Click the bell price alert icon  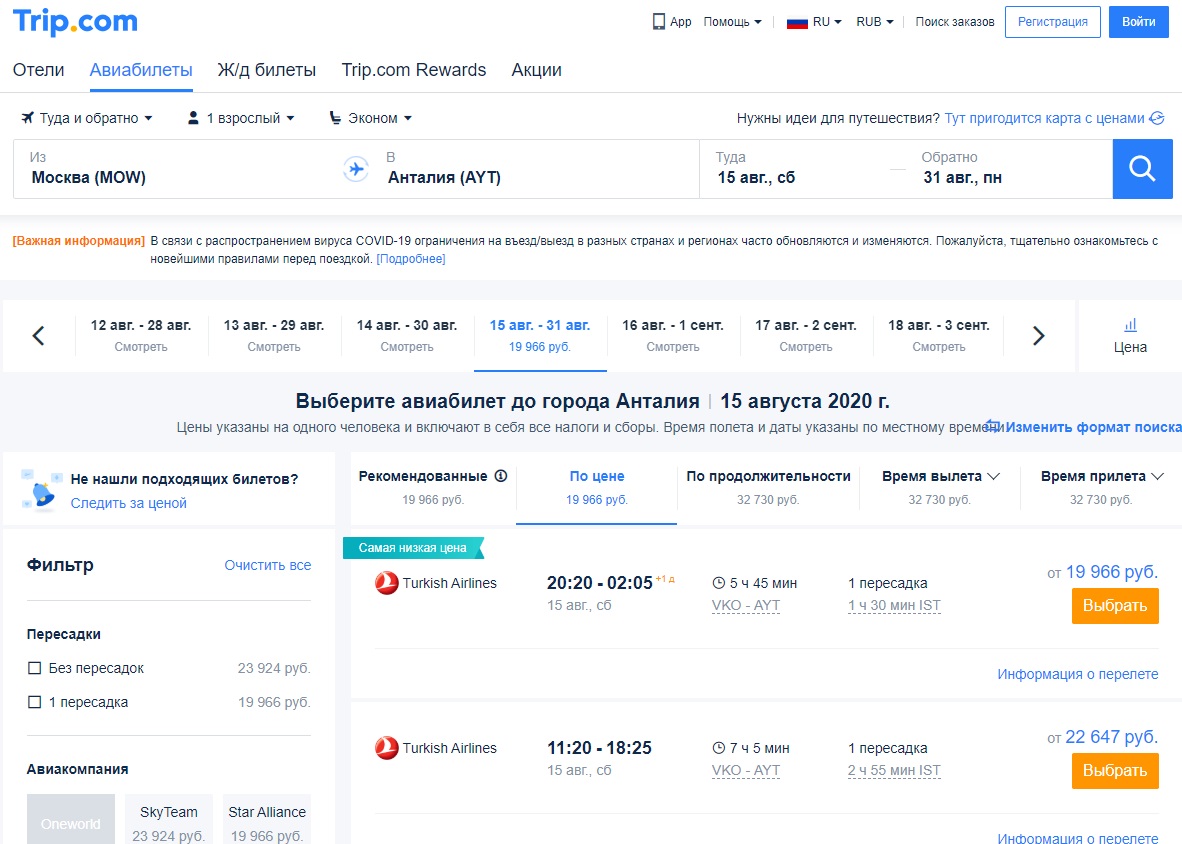click(x=41, y=490)
